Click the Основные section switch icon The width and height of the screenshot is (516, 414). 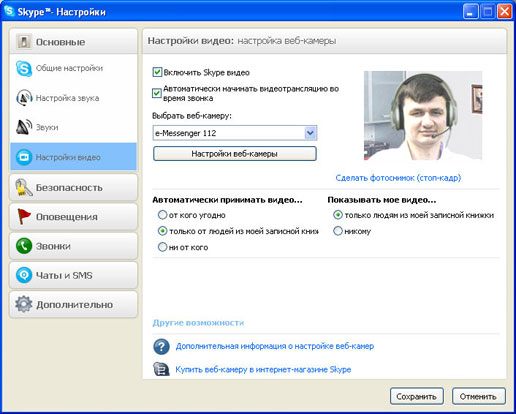pyautogui.click(x=24, y=42)
